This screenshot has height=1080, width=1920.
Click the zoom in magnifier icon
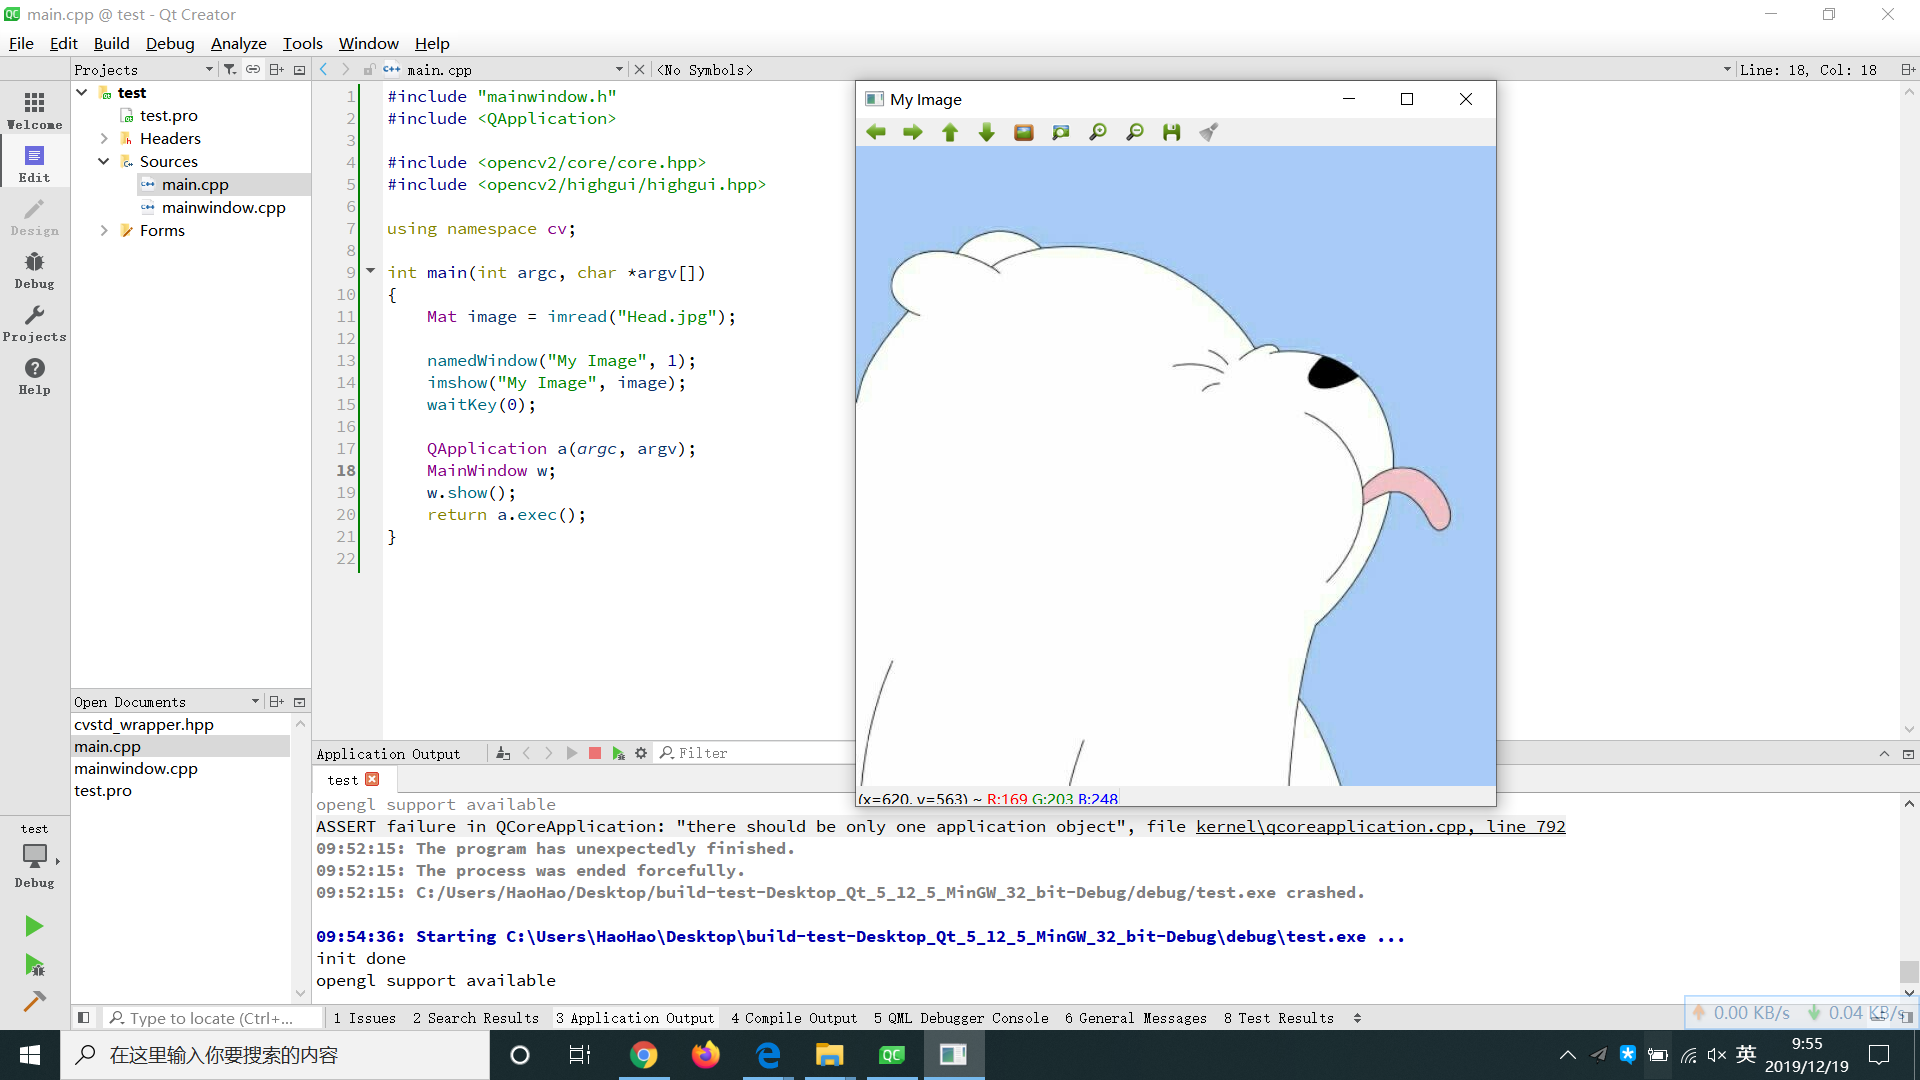click(x=1098, y=132)
